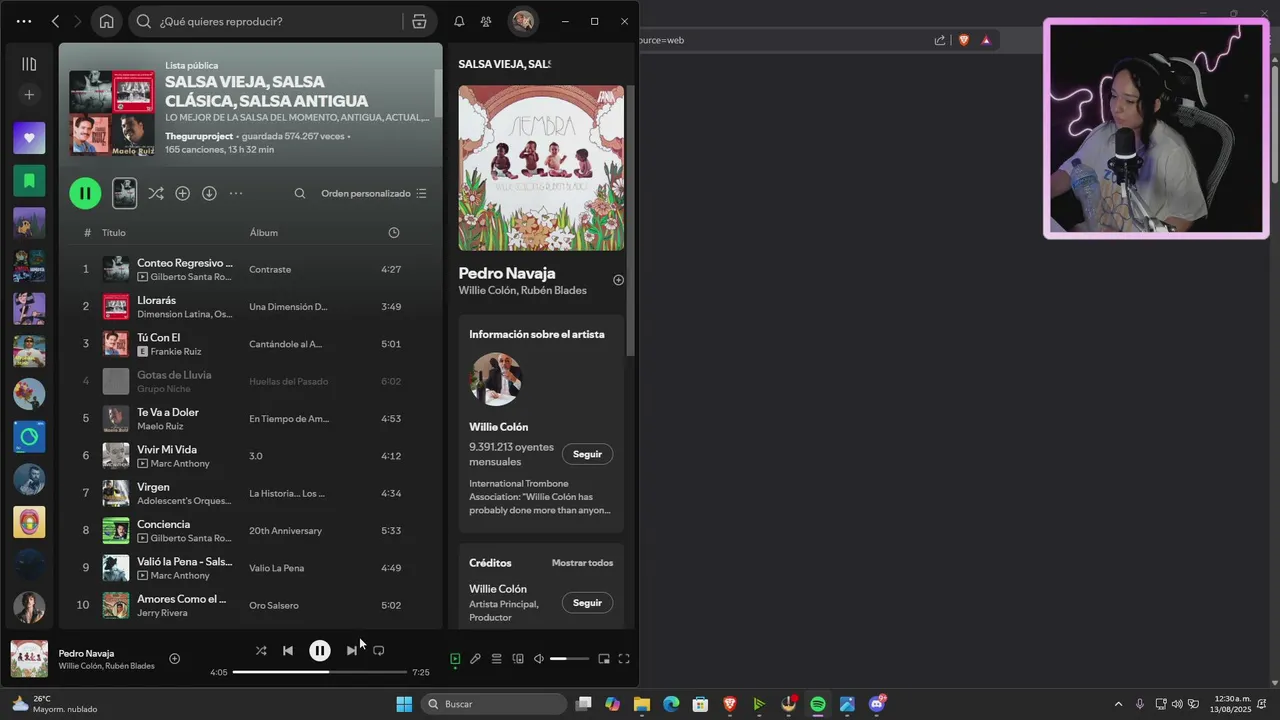The height and width of the screenshot is (720, 1280).
Task: Pause playback in the bottom player
Action: pos(320,651)
